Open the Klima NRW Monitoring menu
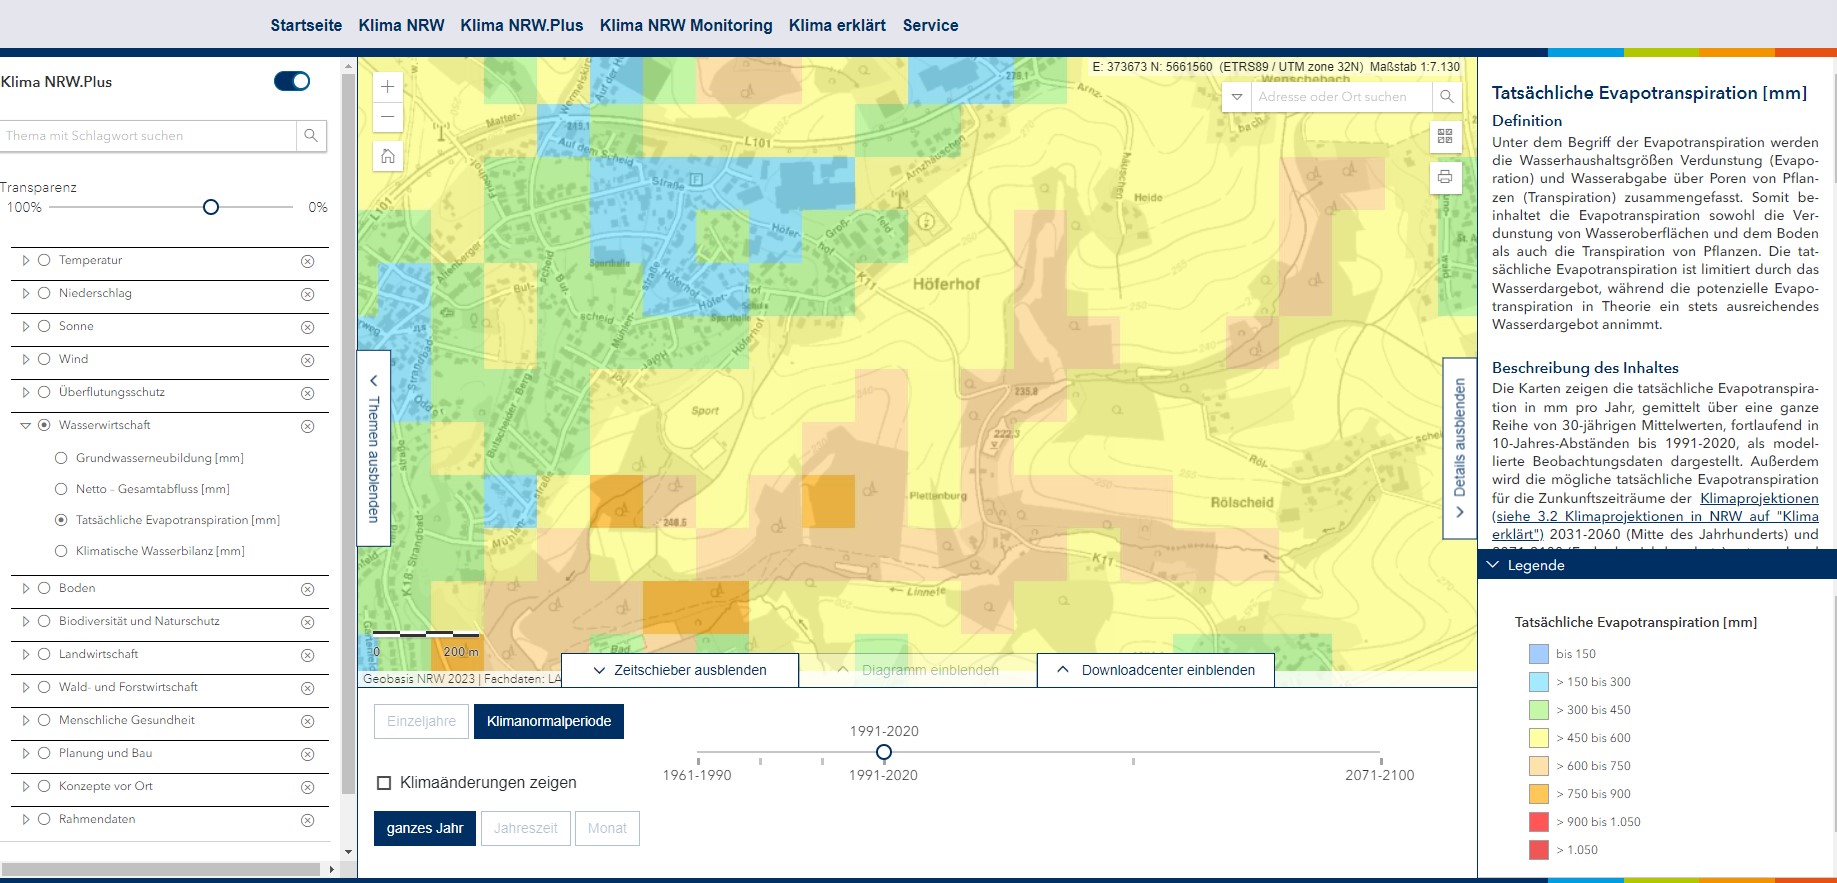Screen dimensions: 1837x883 coord(686,25)
